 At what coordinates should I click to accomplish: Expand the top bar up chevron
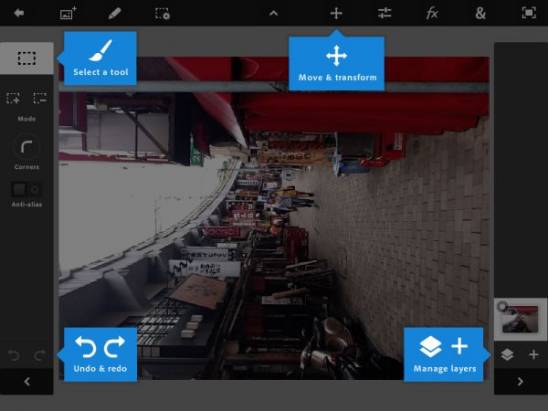[x=274, y=14]
